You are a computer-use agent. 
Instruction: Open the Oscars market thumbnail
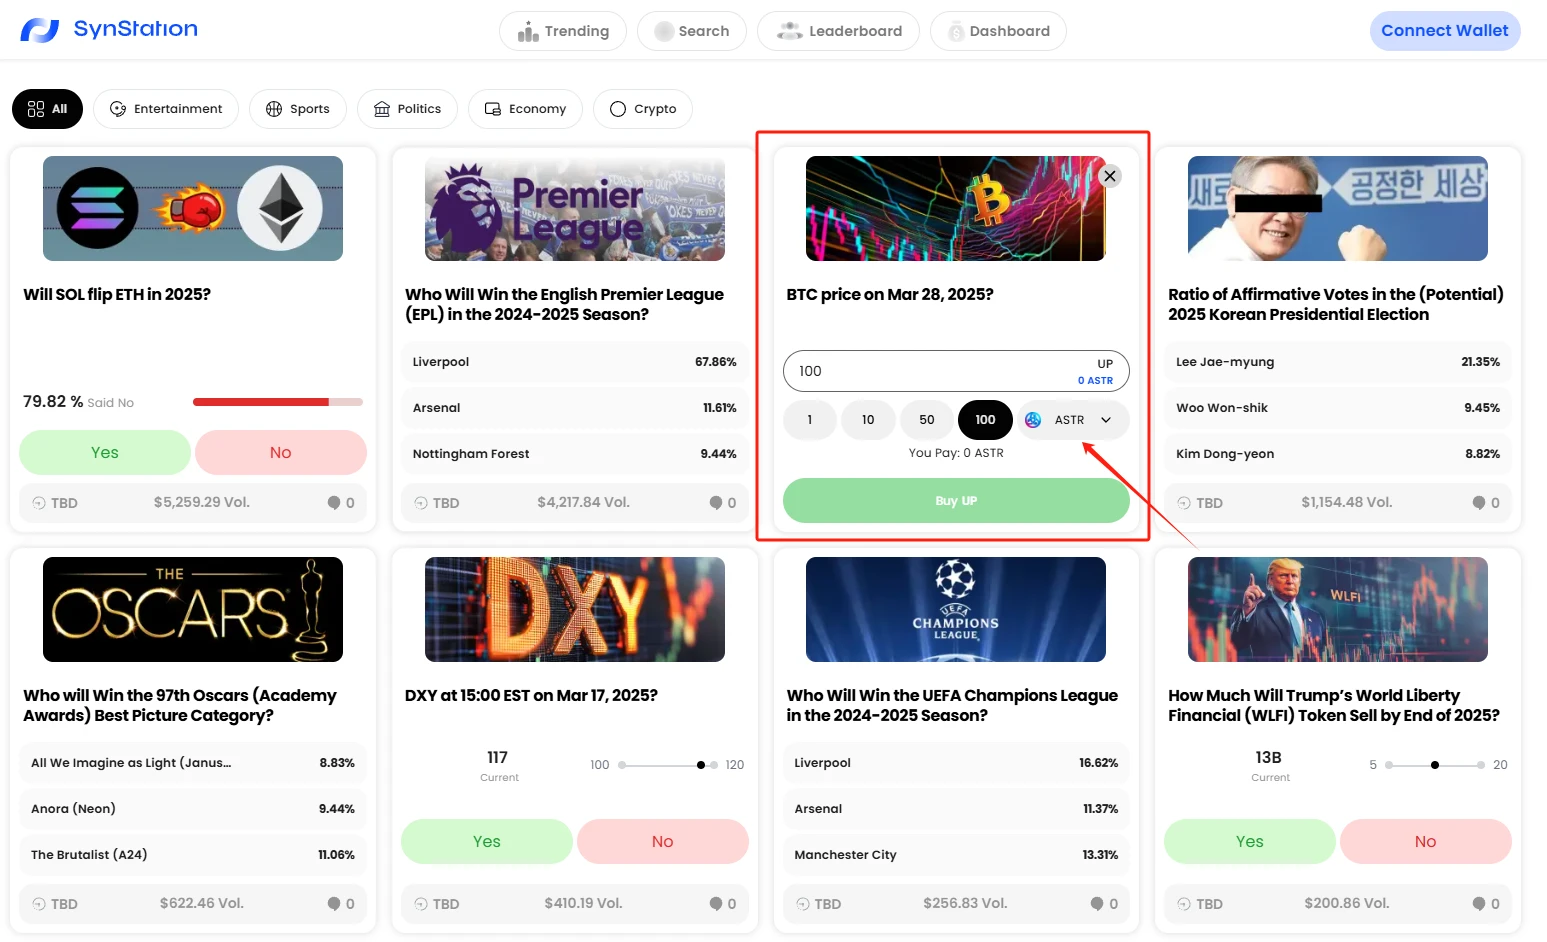pyautogui.click(x=193, y=609)
